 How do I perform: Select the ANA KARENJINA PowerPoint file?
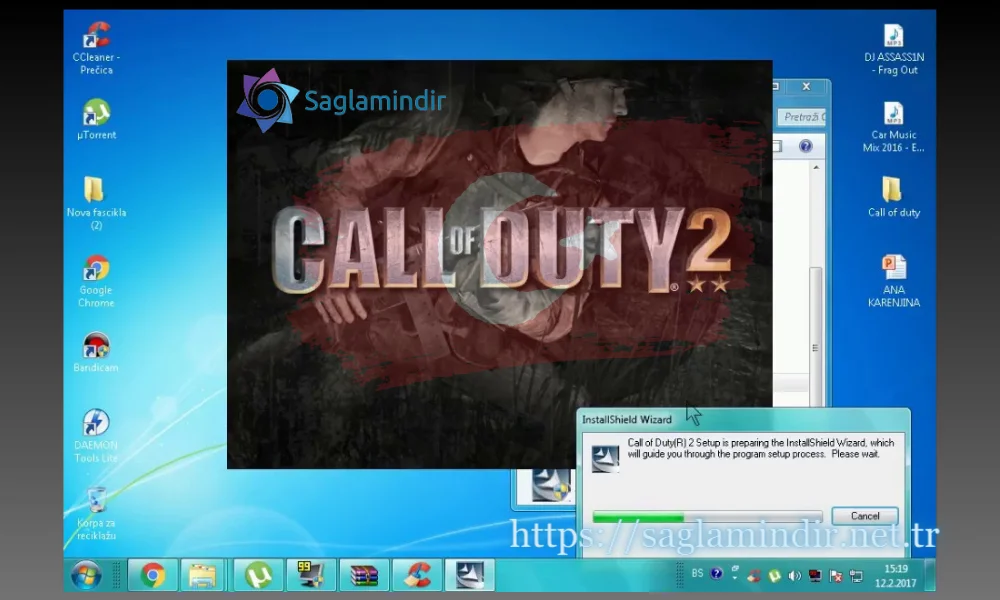pyautogui.click(x=893, y=281)
